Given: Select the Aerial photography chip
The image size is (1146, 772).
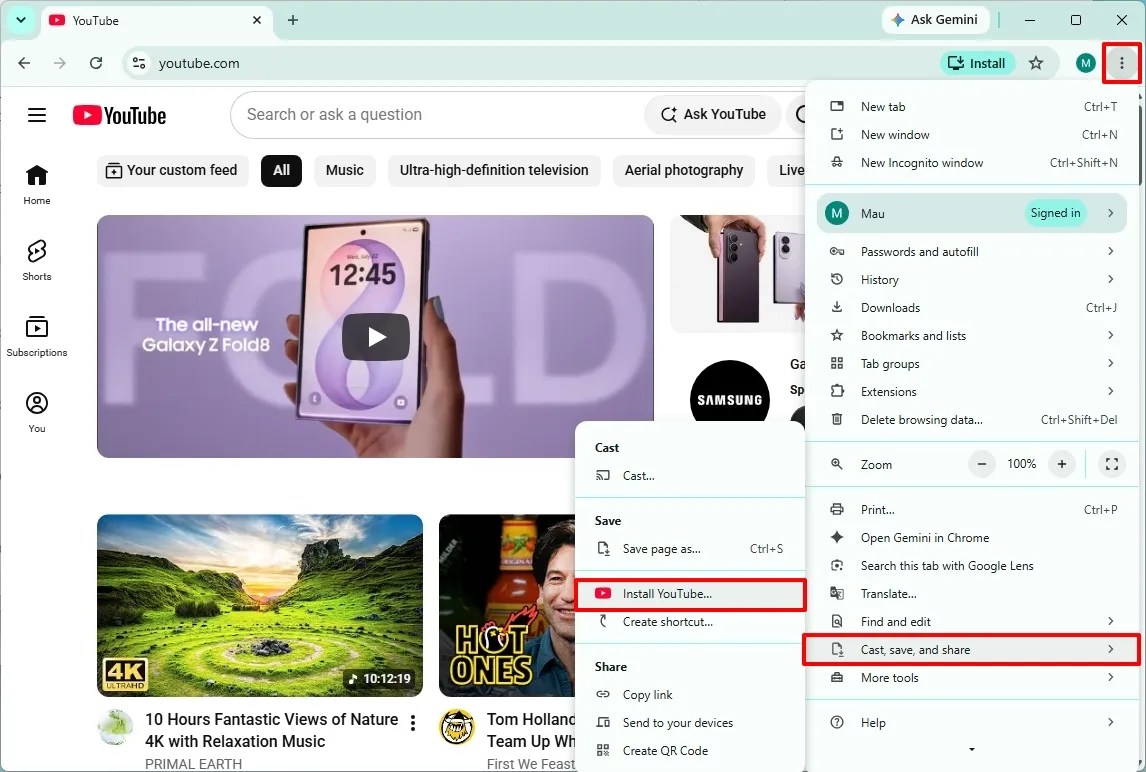Looking at the screenshot, I should pyautogui.click(x=684, y=170).
